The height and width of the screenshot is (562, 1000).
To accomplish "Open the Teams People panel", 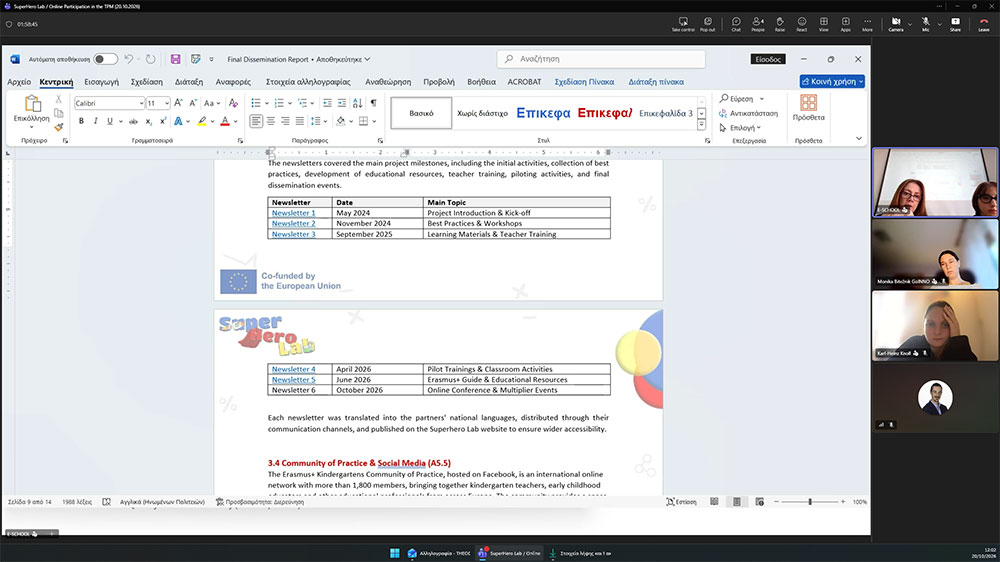I will coord(758,24).
